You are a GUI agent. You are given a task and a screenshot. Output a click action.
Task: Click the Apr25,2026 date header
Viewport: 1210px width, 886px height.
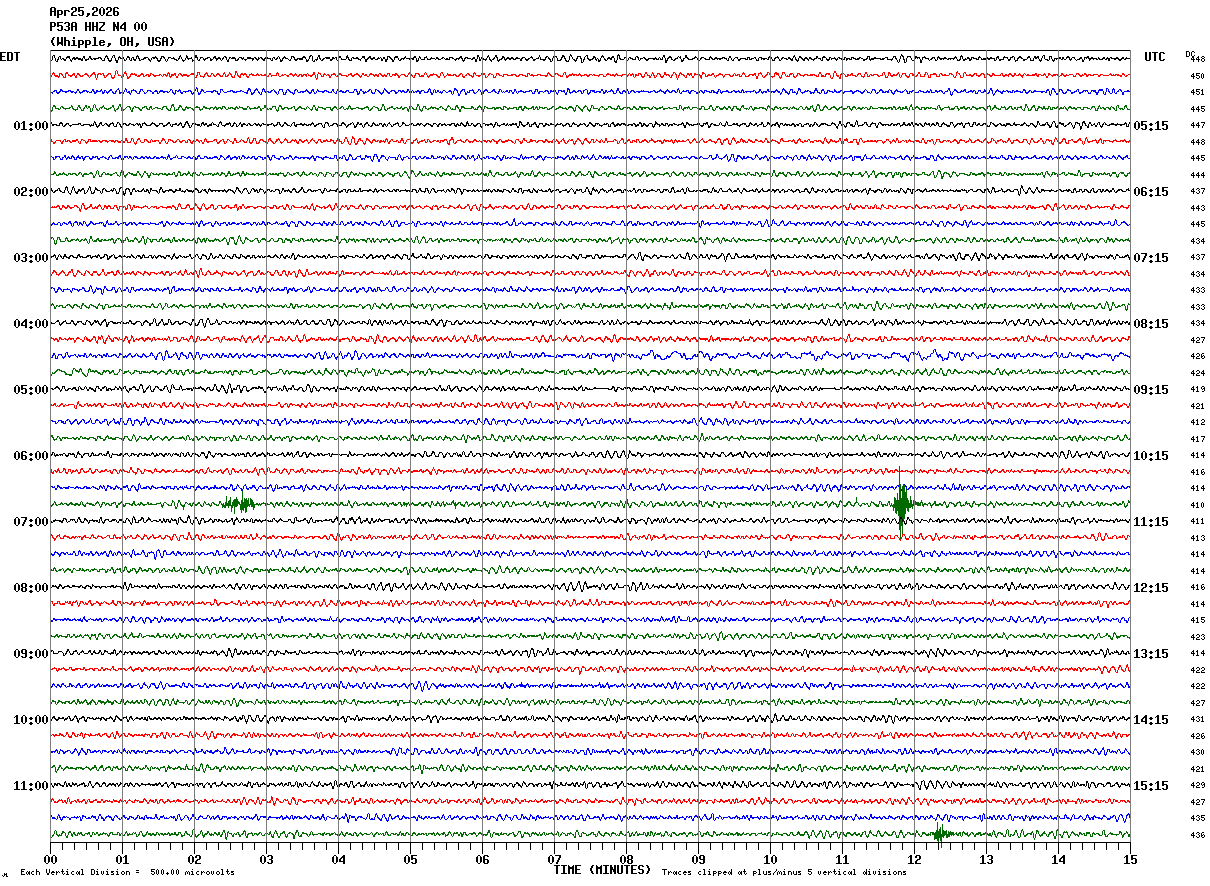coord(84,12)
